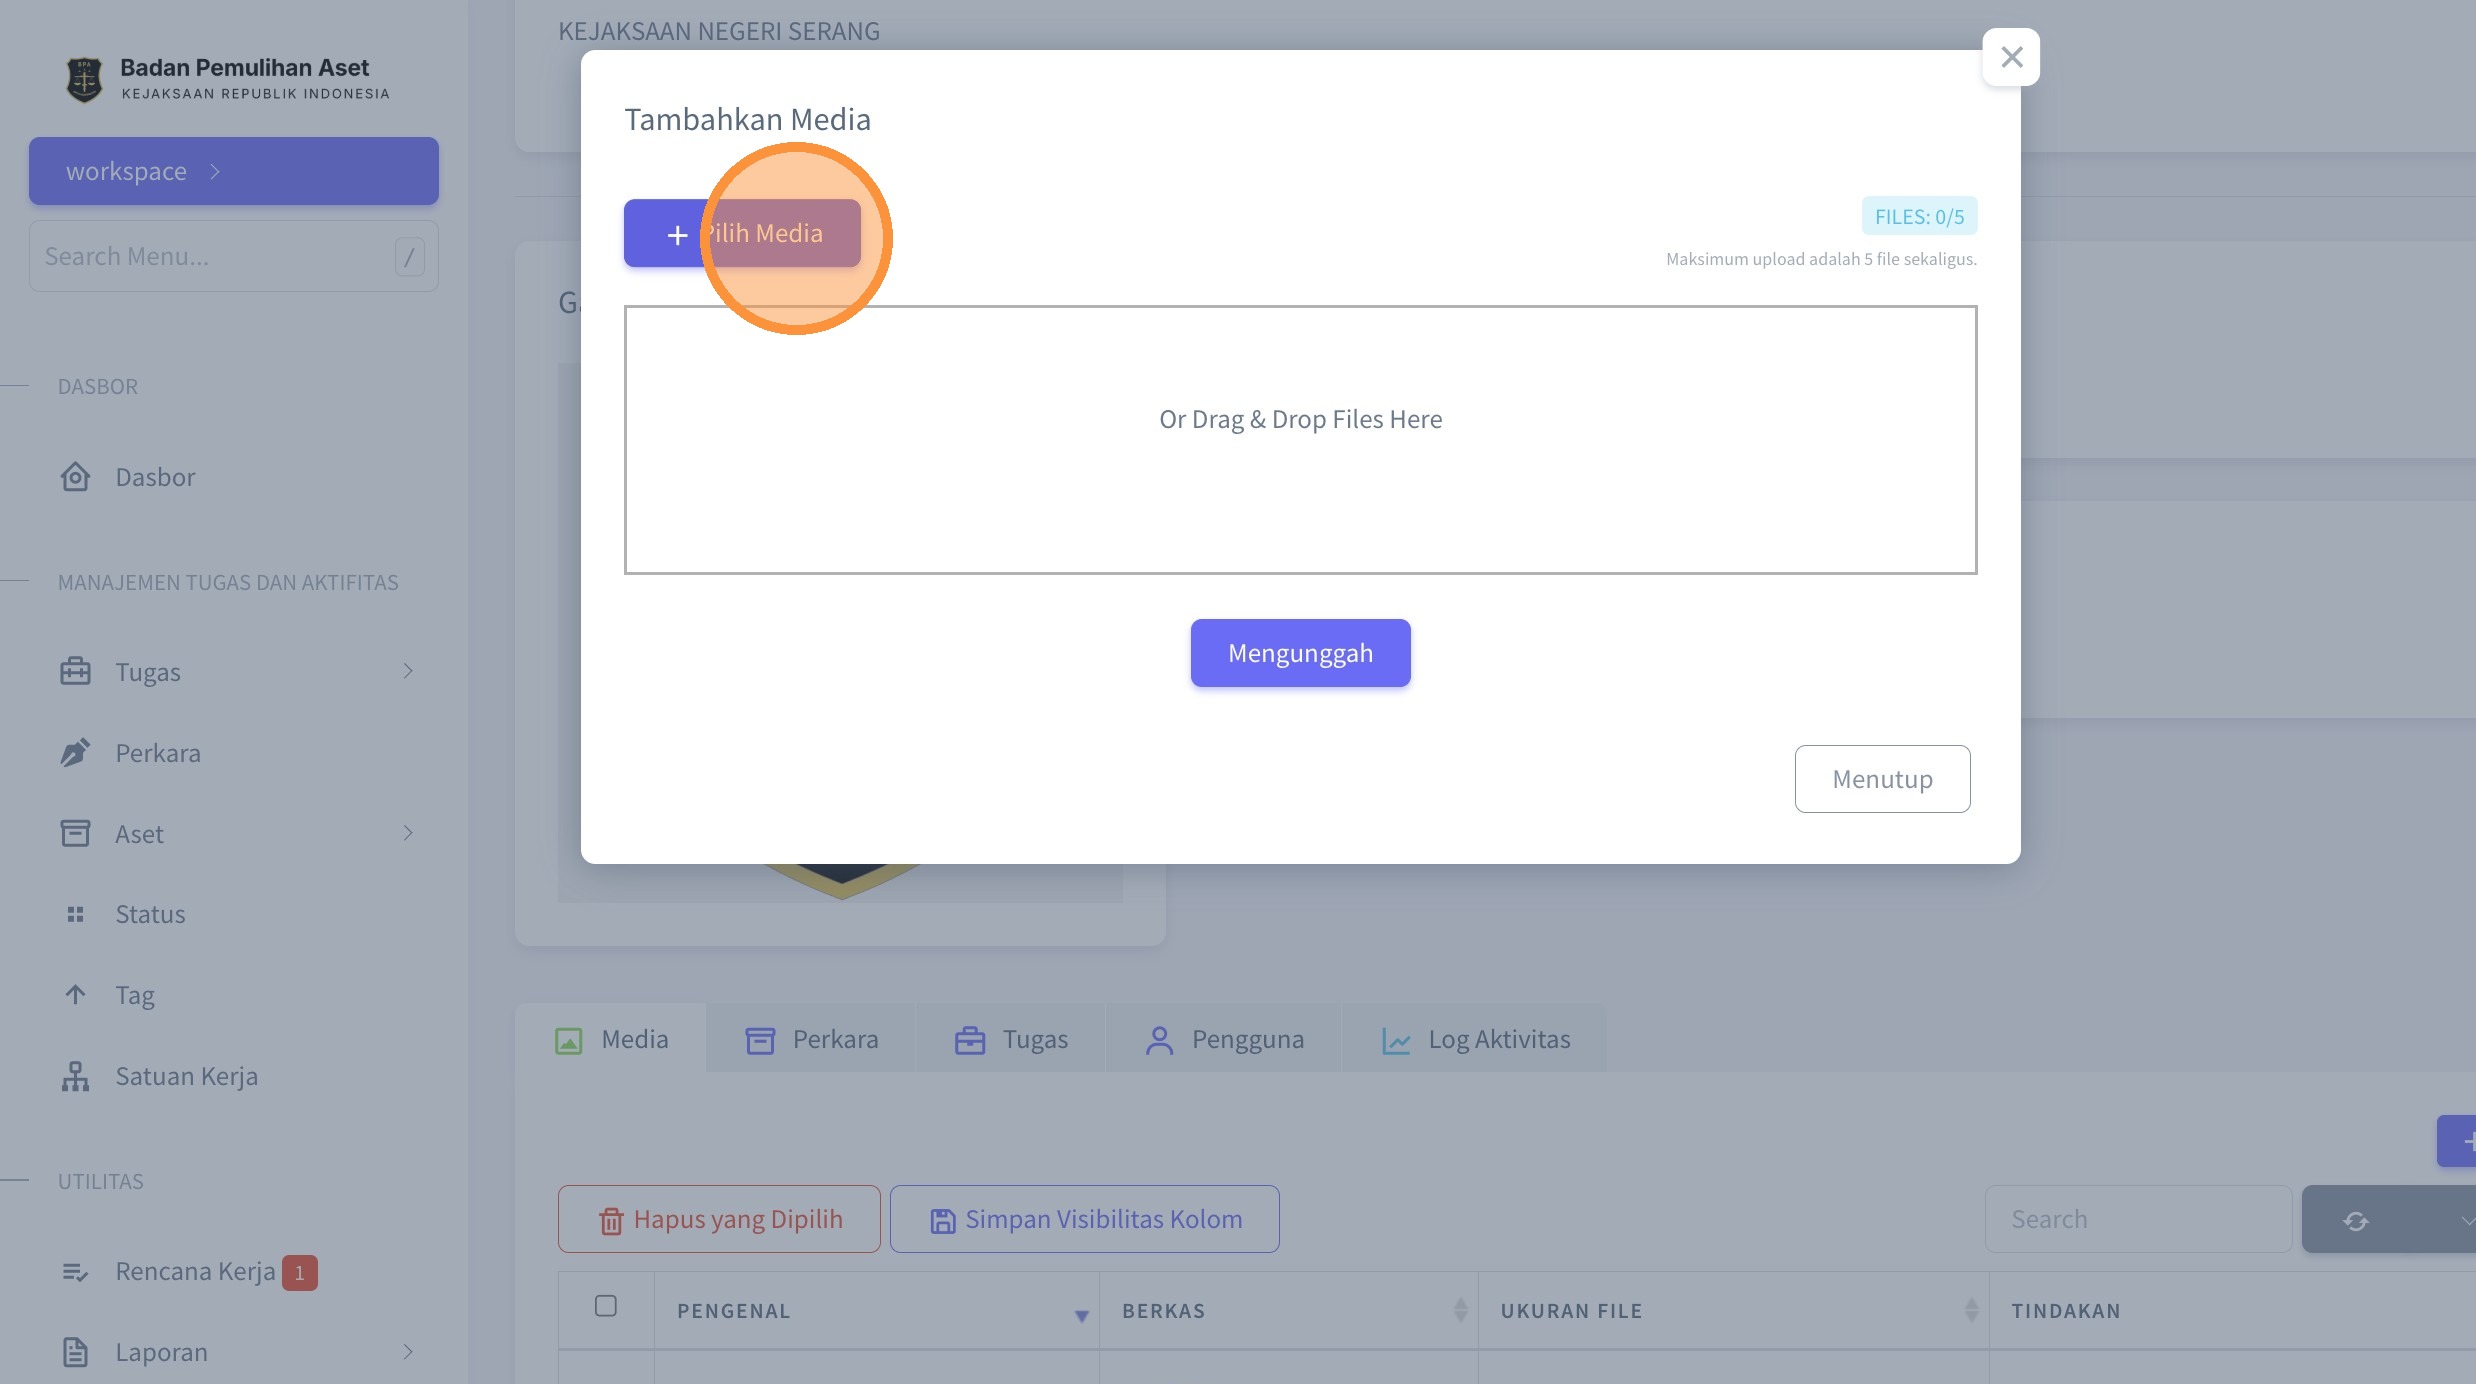This screenshot has height=1384, width=2476.
Task: Click the Menutup button
Action: pos(1882,779)
